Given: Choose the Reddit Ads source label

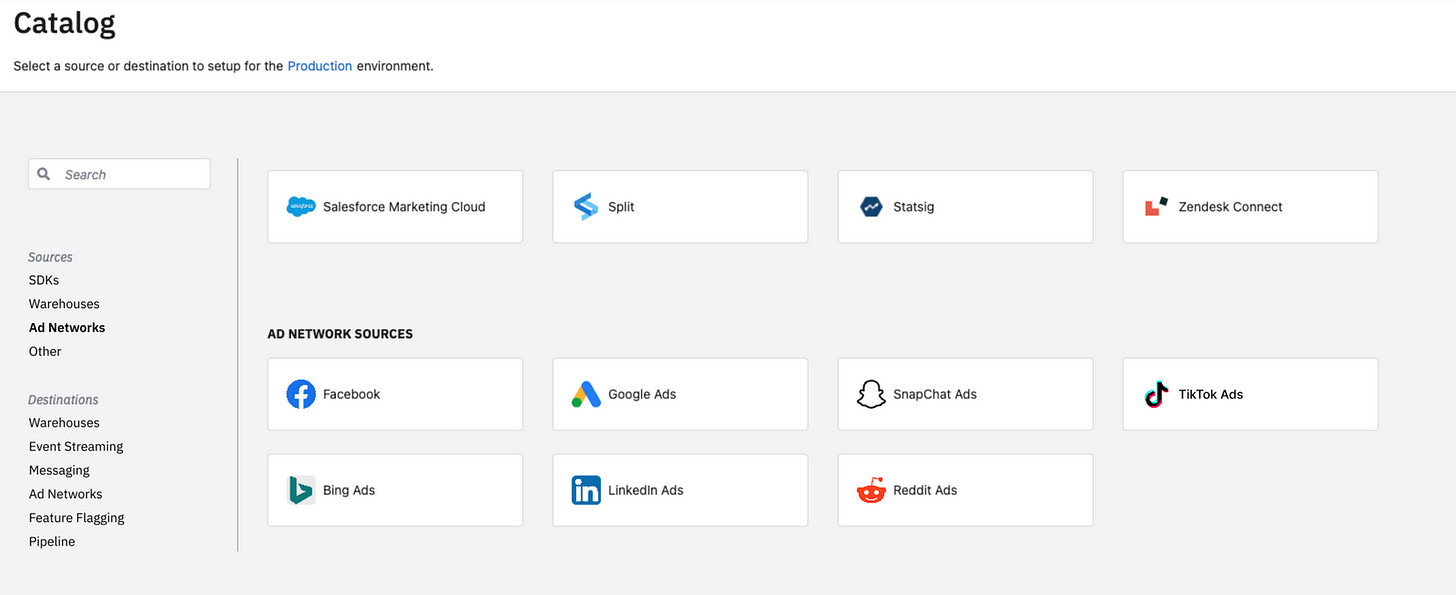Looking at the screenshot, I should 925,490.
